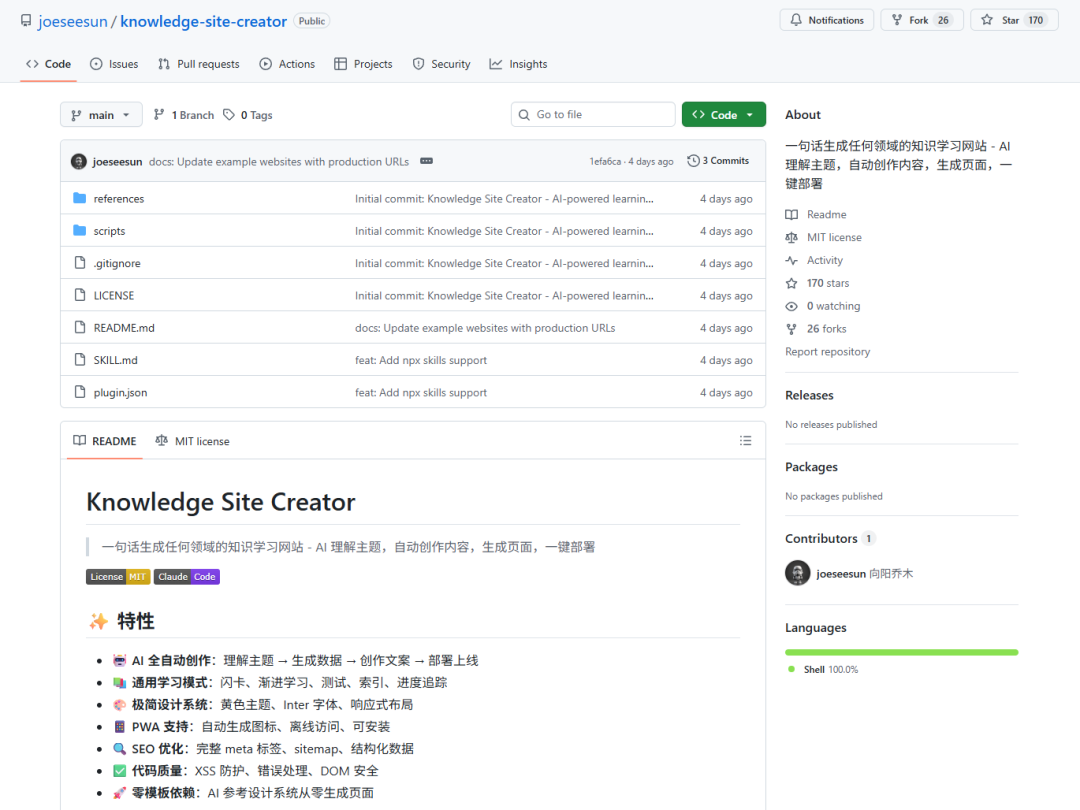Open the Shell 100.0% language link
1080x810 pixels.
pyautogui.click(x=823, y=669)
